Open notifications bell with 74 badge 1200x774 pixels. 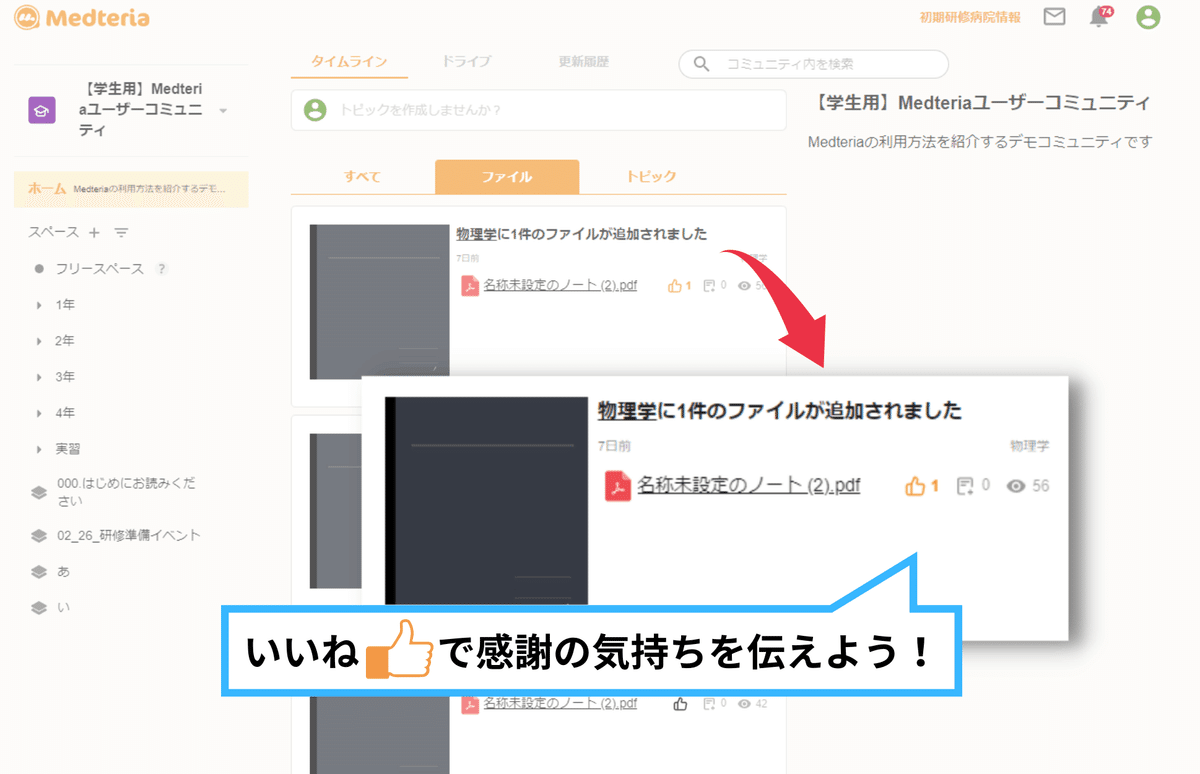coord(1100,17)
